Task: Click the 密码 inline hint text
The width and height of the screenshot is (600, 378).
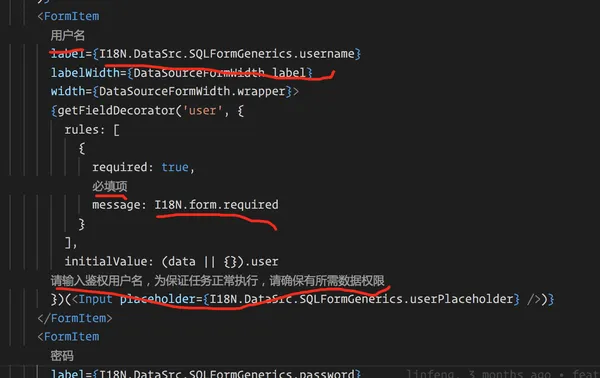Action: [x=62, y=356]
